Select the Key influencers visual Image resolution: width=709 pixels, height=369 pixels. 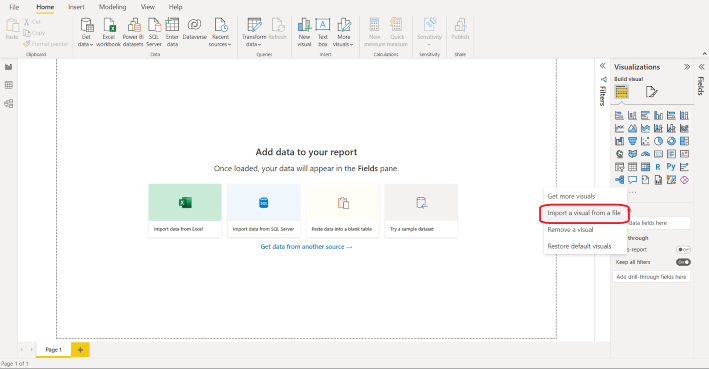coord(684,167)
